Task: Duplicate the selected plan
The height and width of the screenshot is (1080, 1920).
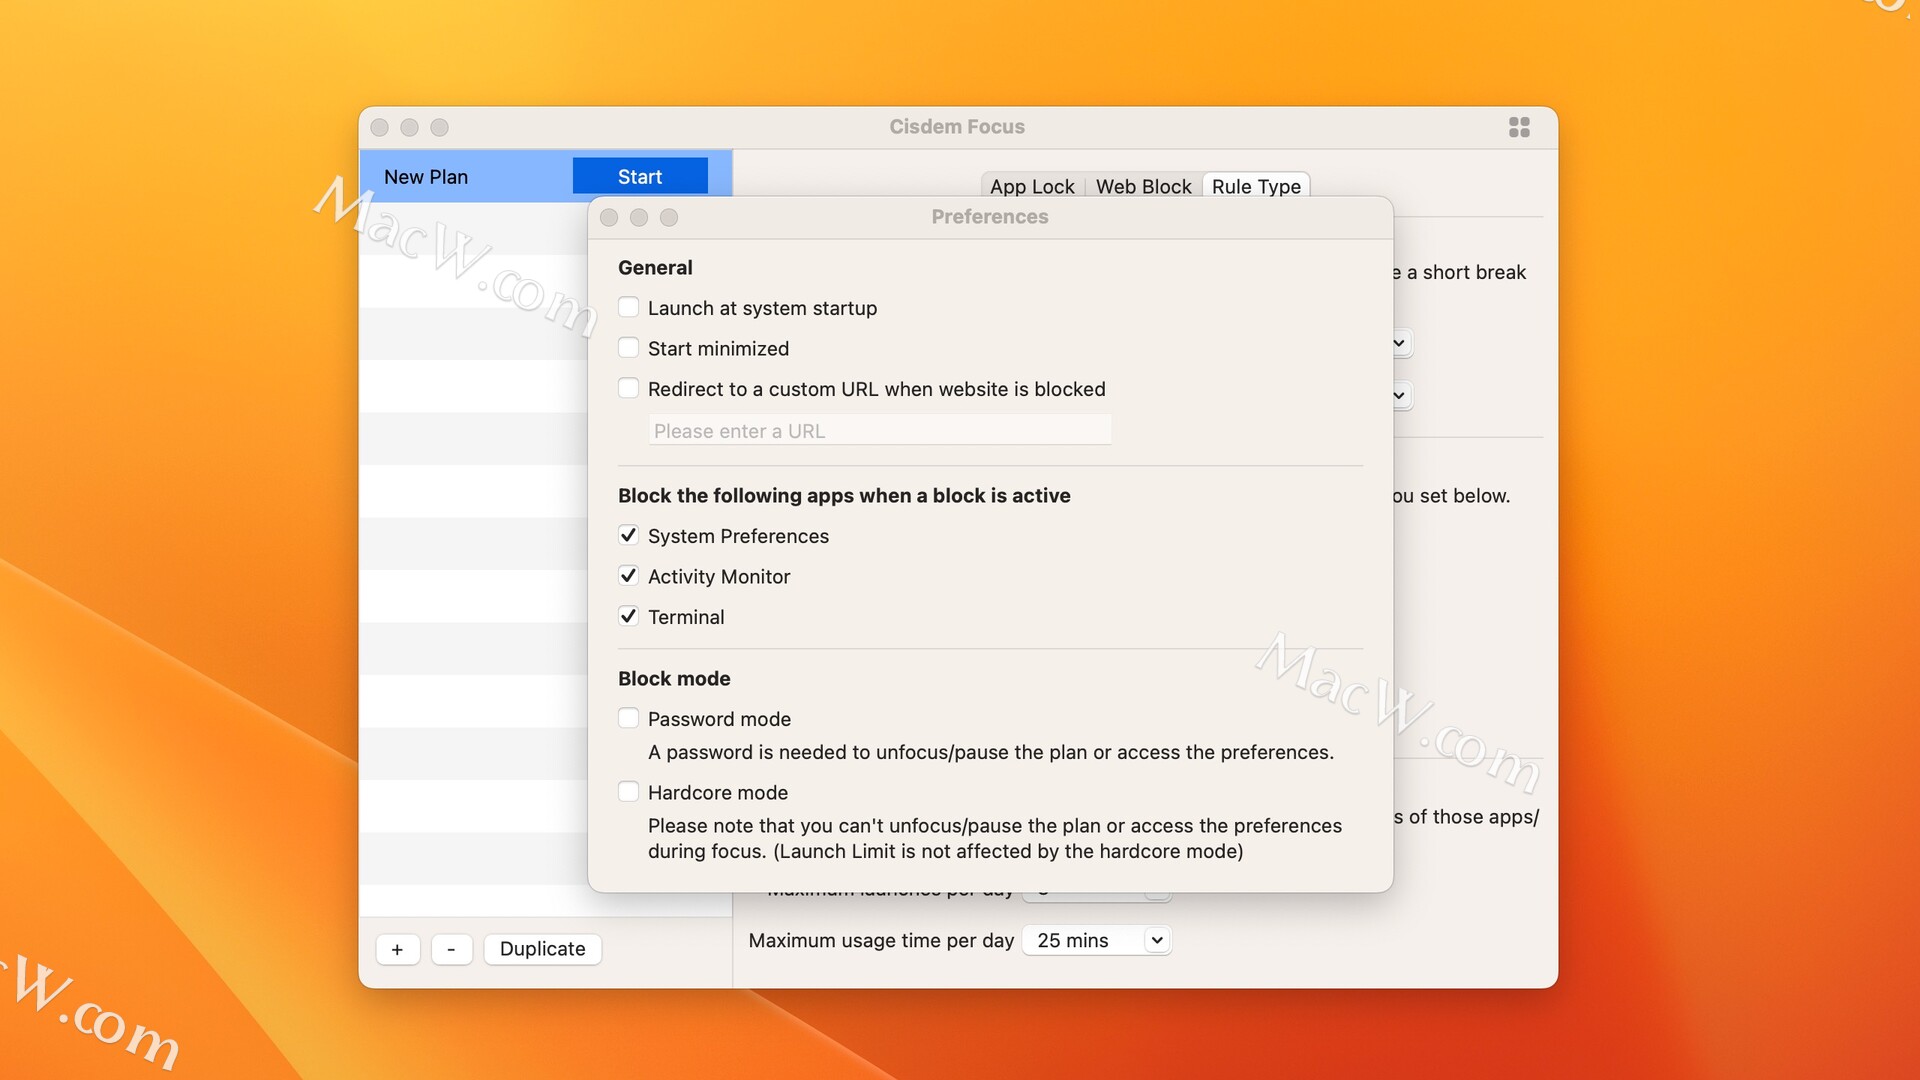Action: click(x=543, y=949)
